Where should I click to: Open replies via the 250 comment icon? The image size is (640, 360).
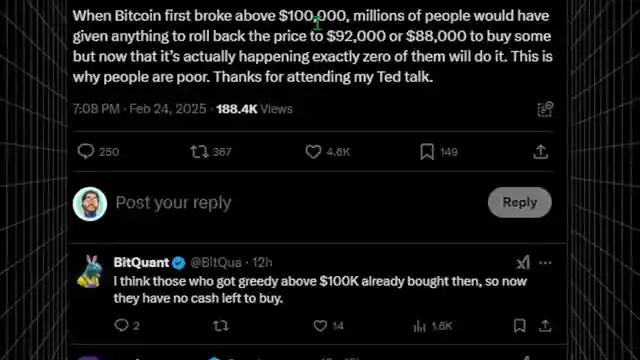[86, 151]
